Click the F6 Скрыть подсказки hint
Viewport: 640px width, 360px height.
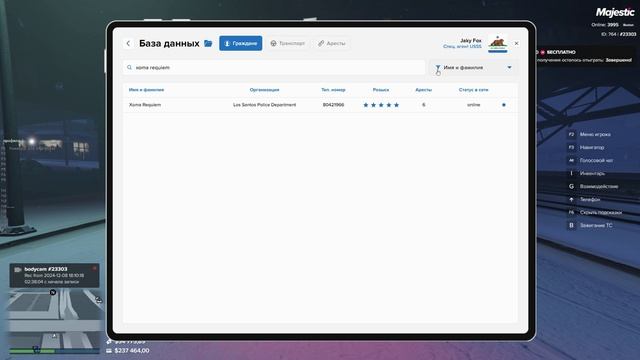tap(595, 212)
